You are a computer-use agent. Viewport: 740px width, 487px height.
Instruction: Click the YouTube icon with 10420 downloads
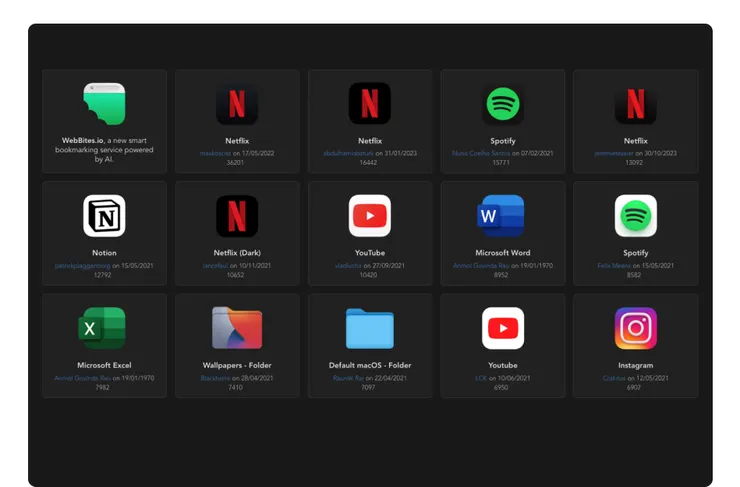tap(370, 216)
